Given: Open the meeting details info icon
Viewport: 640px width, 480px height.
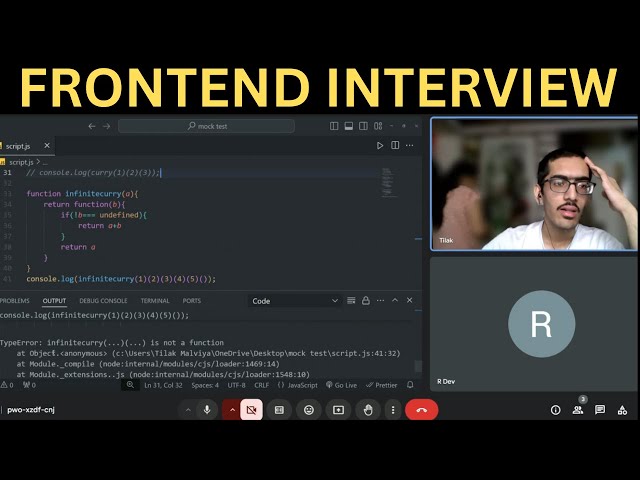Looking at the screenshot, I should 556,410.
